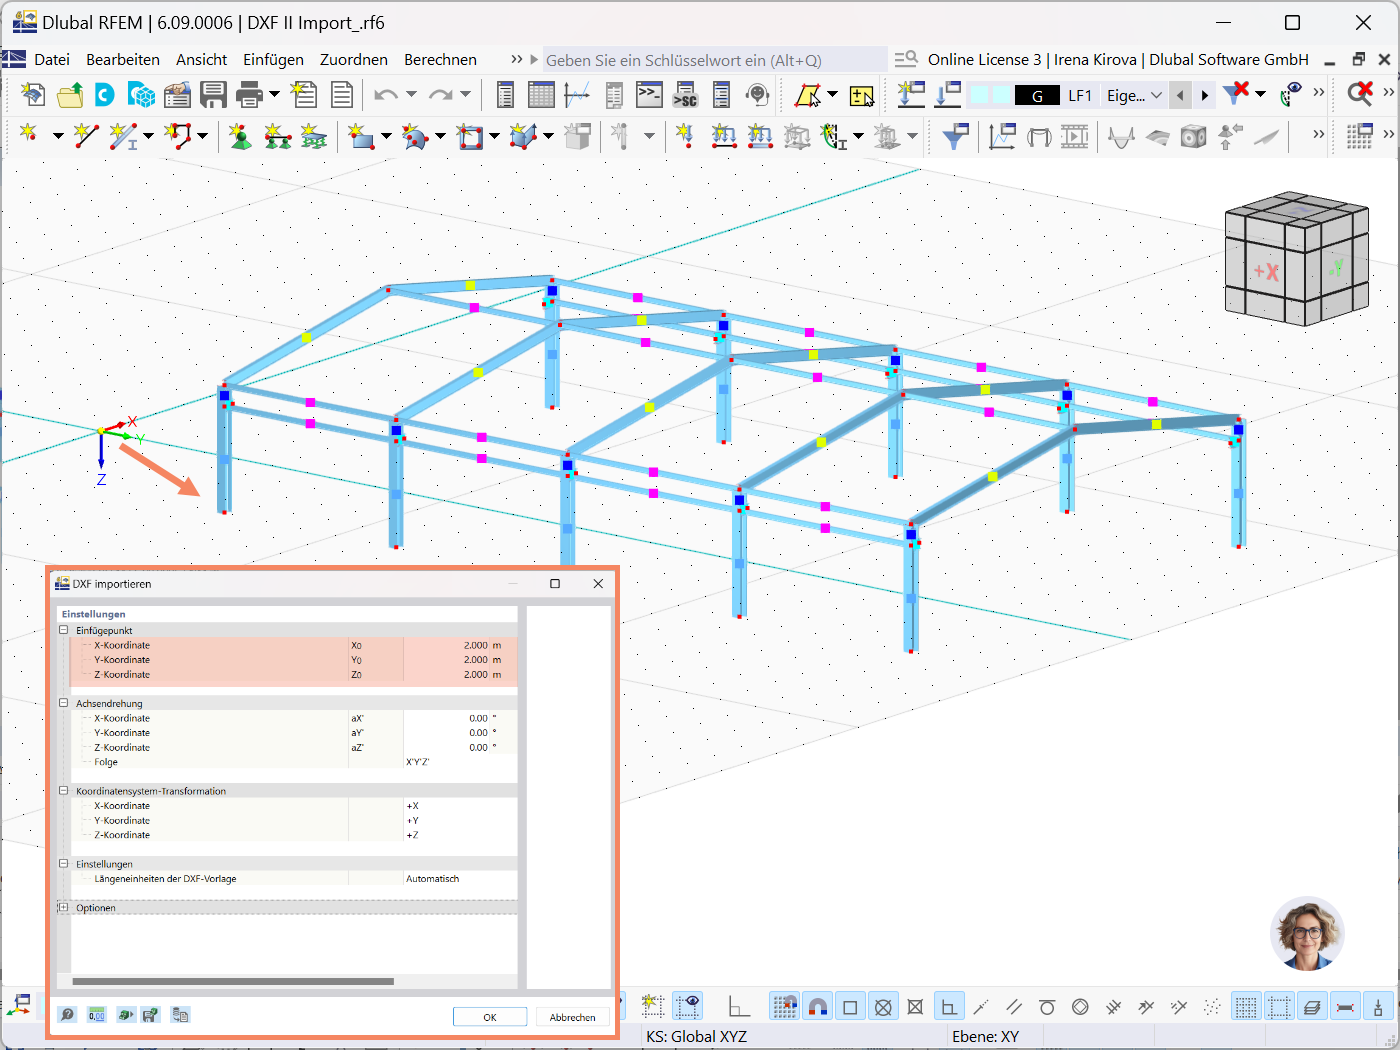
Task: Toggle object snap magnet
Action: 818,1006
